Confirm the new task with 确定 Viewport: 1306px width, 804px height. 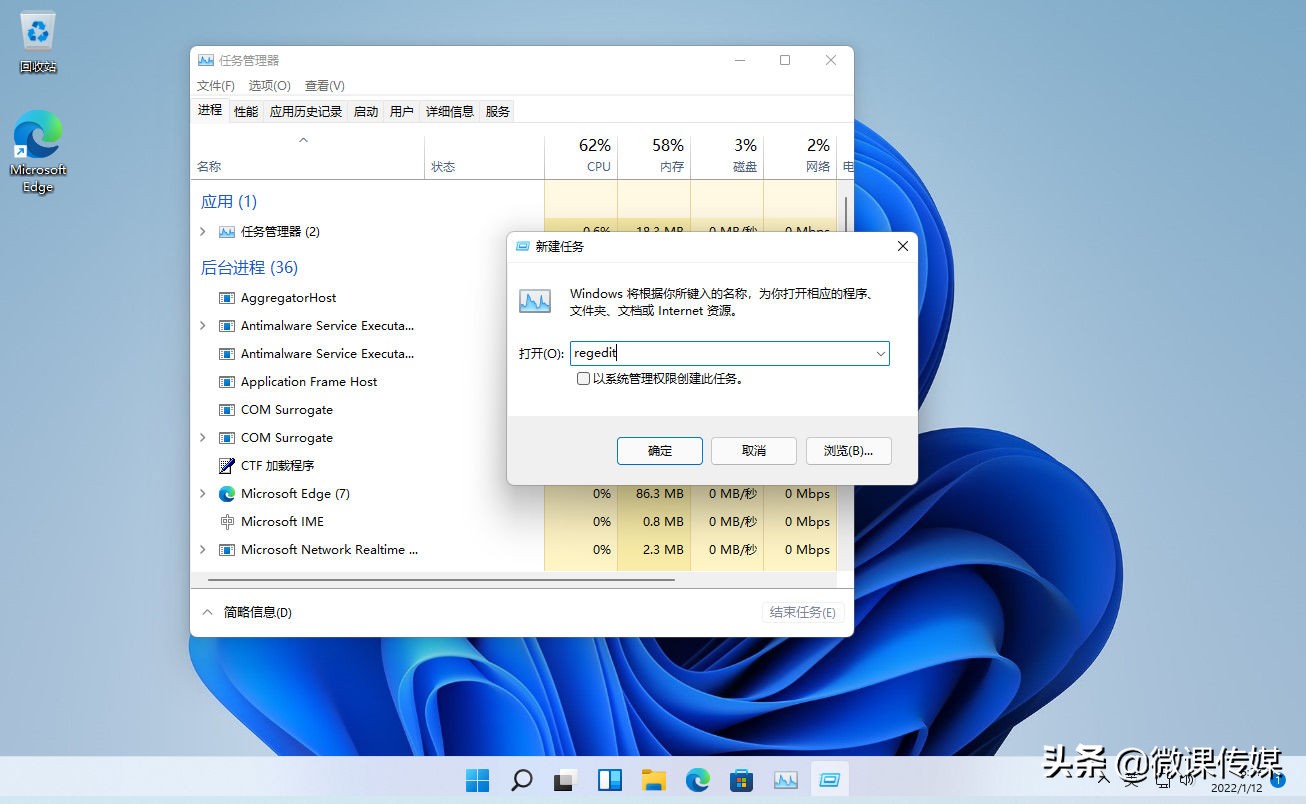[x=659, y=450]
